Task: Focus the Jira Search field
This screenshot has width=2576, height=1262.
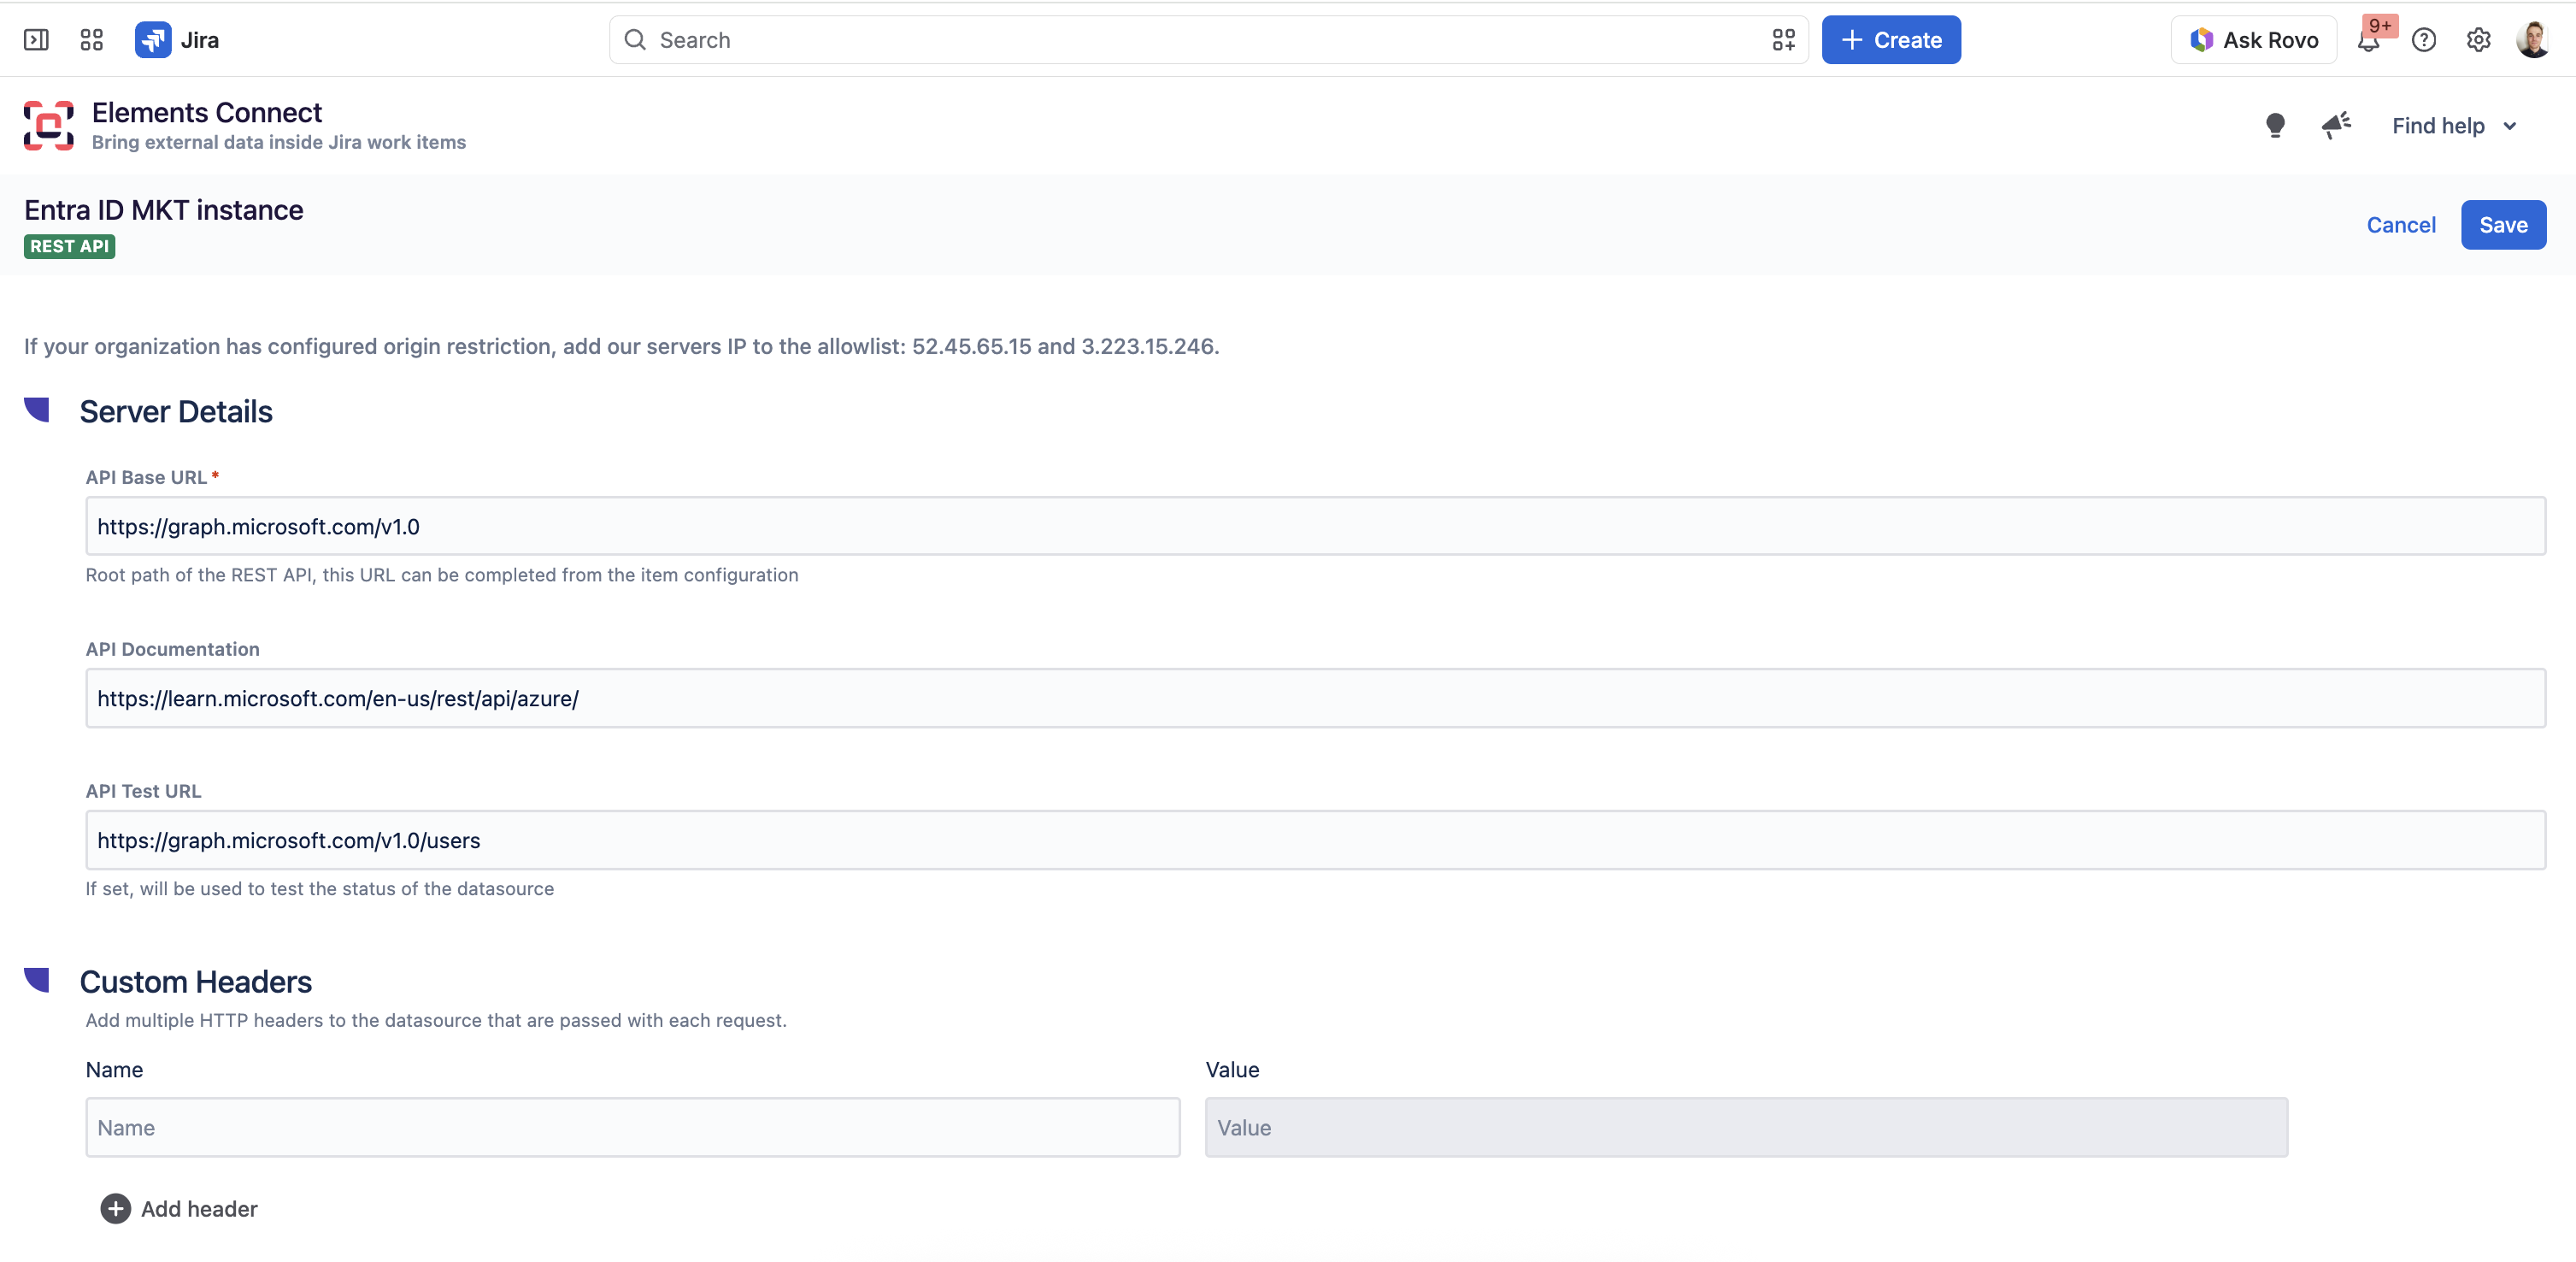Action: (x=1208, y=40)
